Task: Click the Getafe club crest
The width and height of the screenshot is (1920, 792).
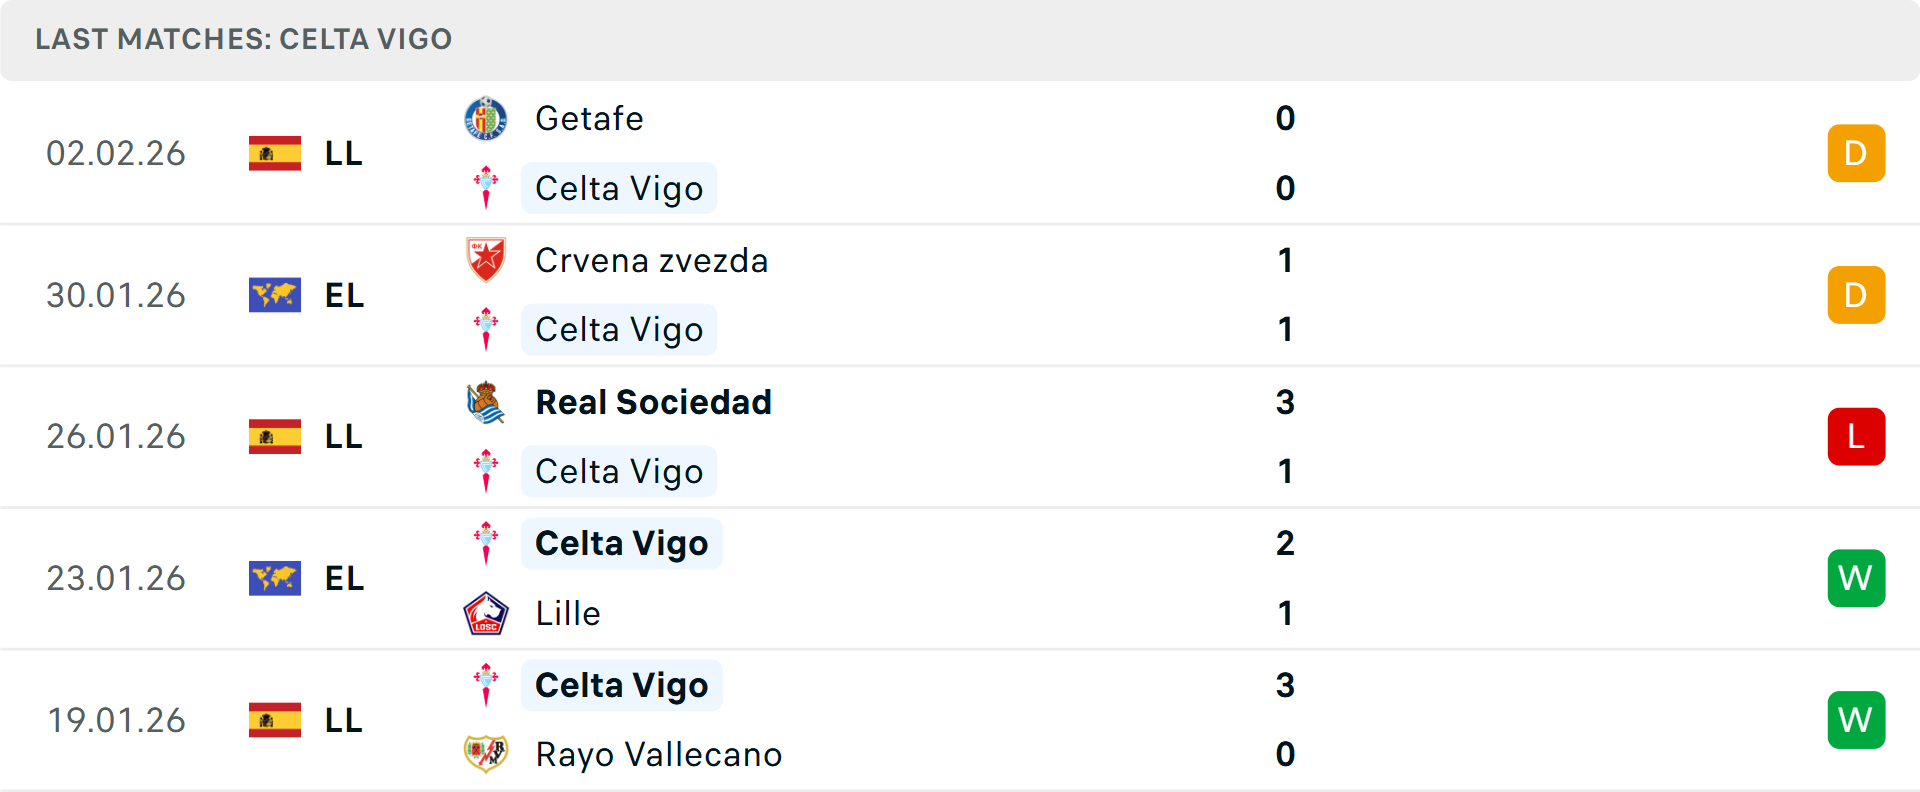Action: coord(486,117)
